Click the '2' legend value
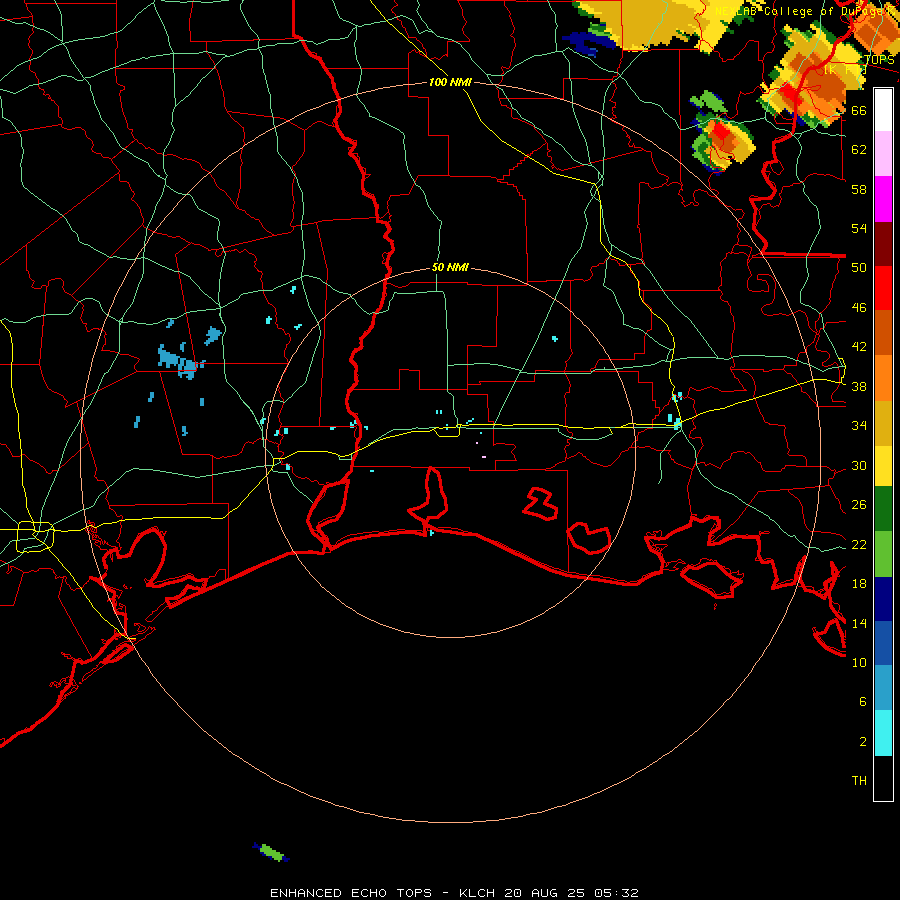Image resolution: width=900 pixels, height=900 pixels. click(x=862, y=741)
